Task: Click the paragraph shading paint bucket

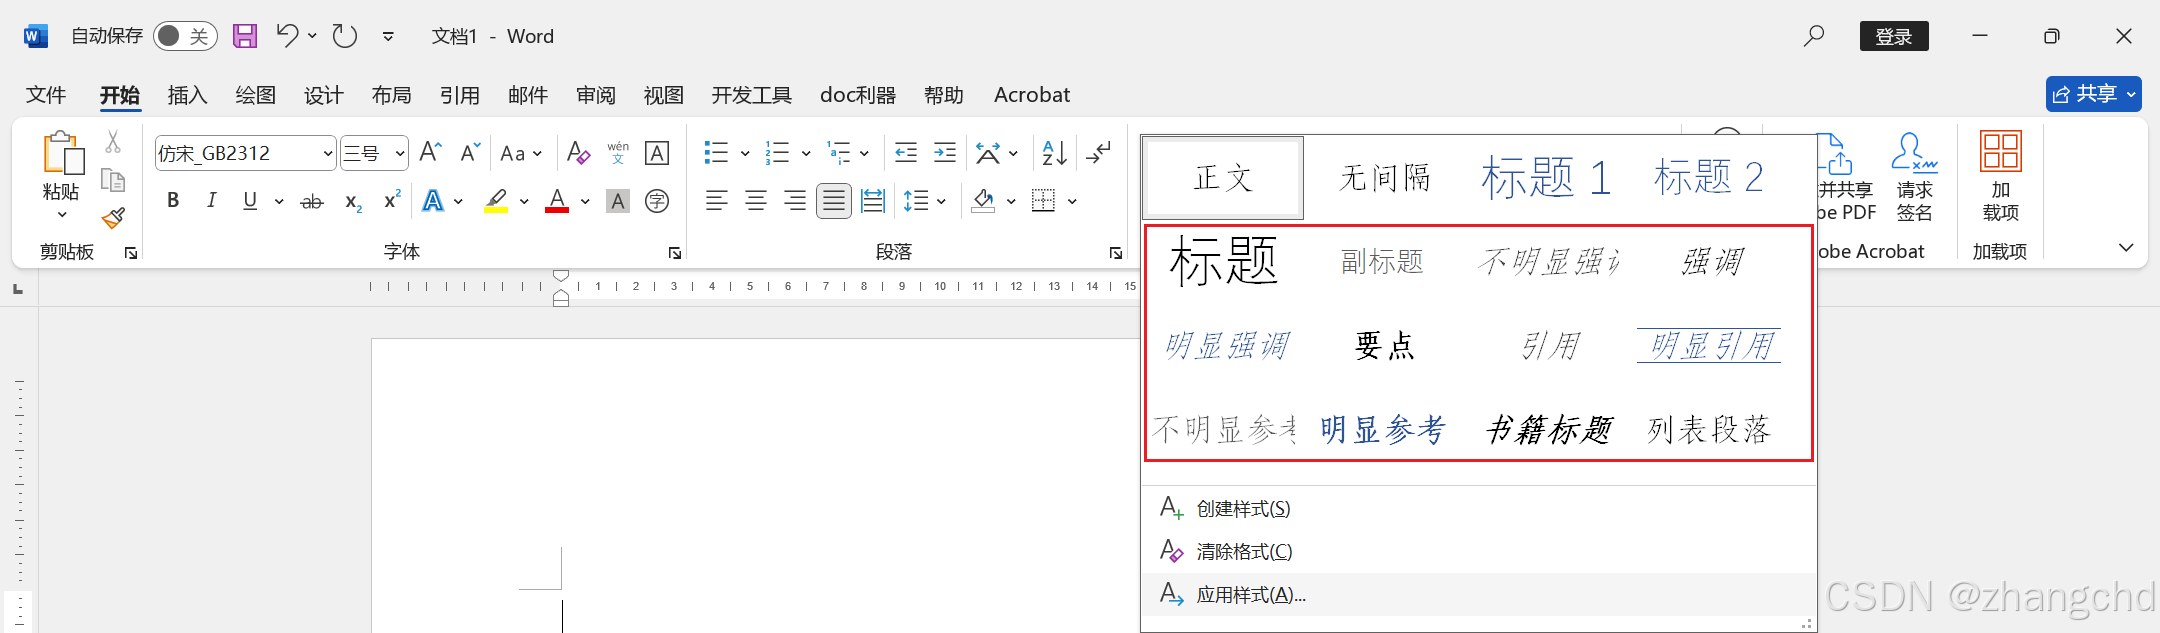Action: (x=983, y=201)
